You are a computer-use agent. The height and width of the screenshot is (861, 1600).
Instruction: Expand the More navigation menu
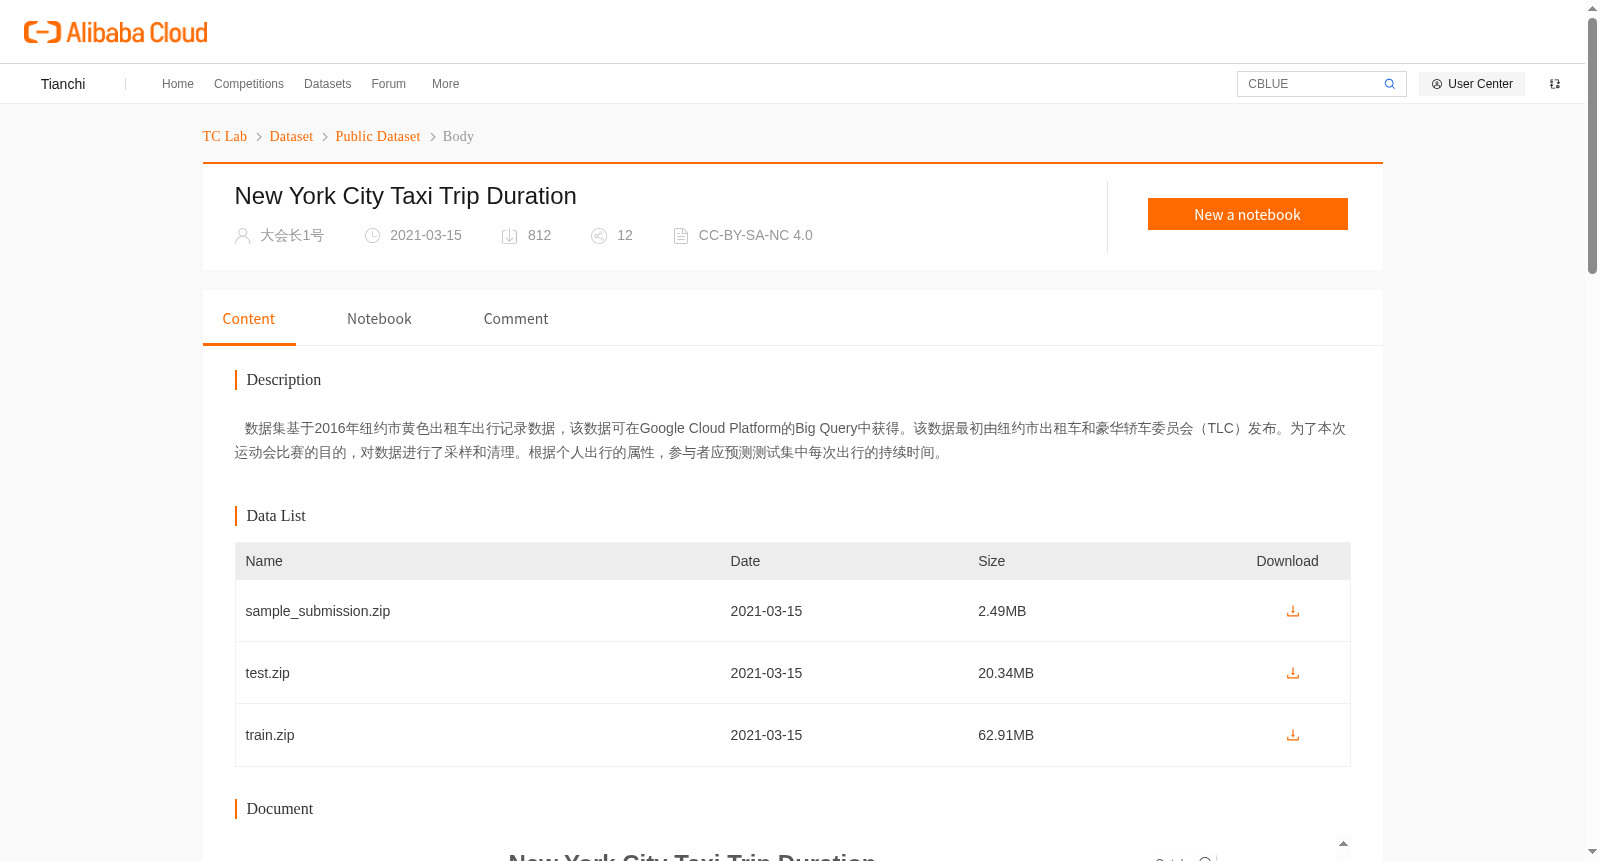coord(445,84)
